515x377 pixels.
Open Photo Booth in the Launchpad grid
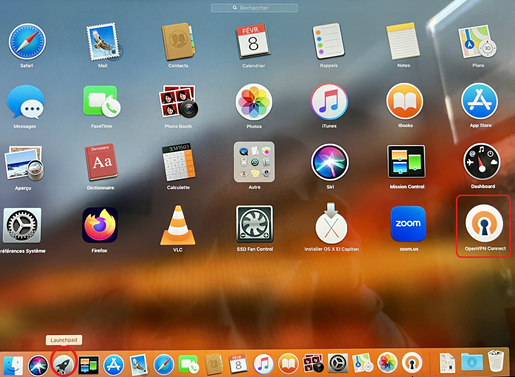tap(178, 101)
